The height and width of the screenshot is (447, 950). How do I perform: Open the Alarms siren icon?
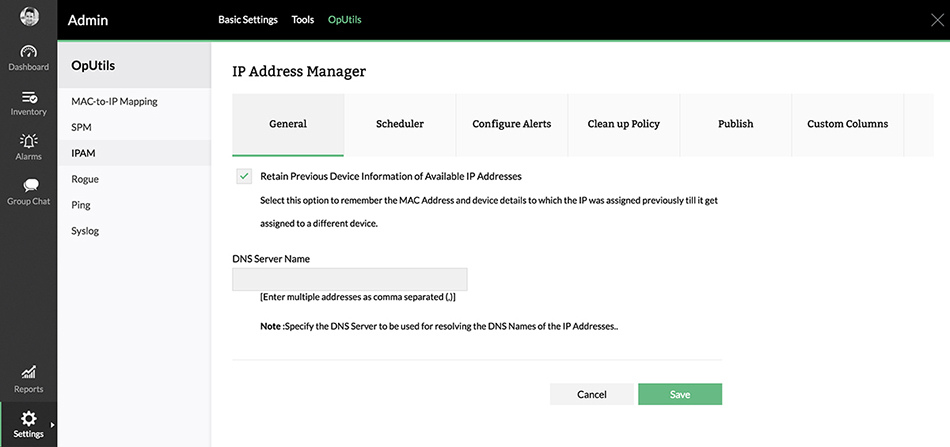click(28, 141)
